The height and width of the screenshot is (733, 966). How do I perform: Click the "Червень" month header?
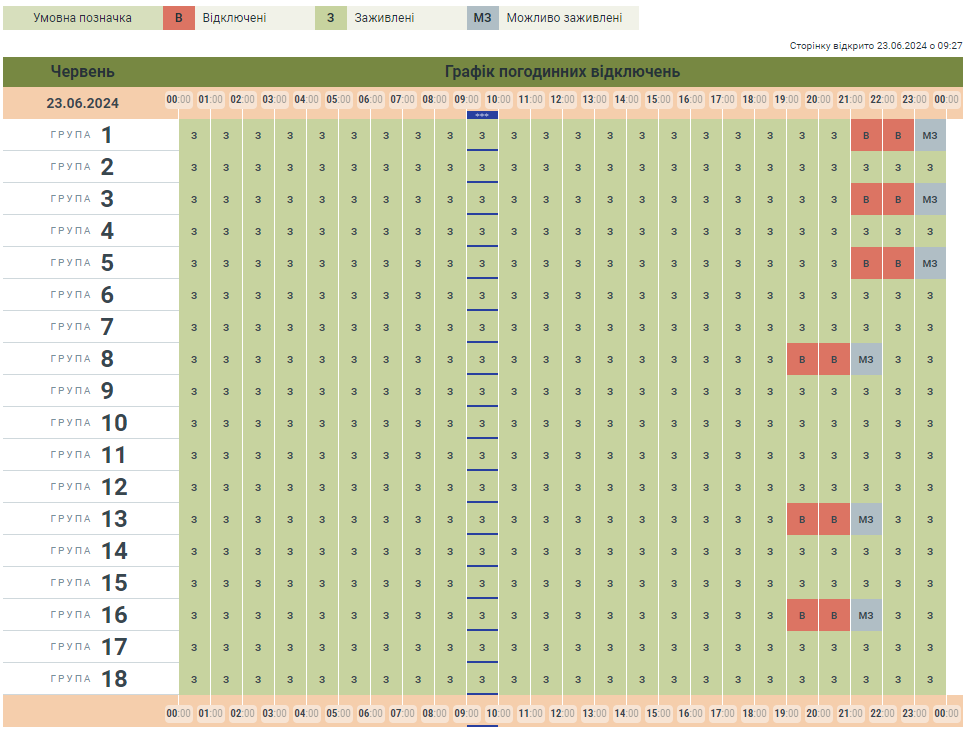click(83, 72)
